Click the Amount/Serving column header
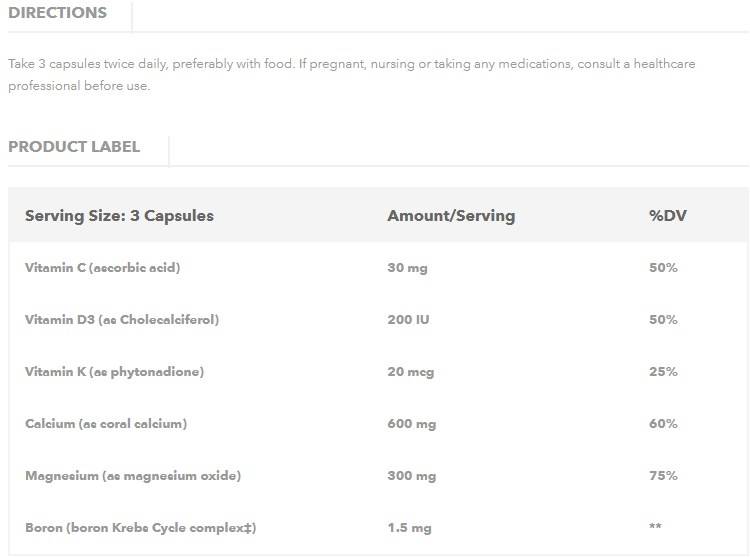The image size is (750, 557). [x=451, y=215]
